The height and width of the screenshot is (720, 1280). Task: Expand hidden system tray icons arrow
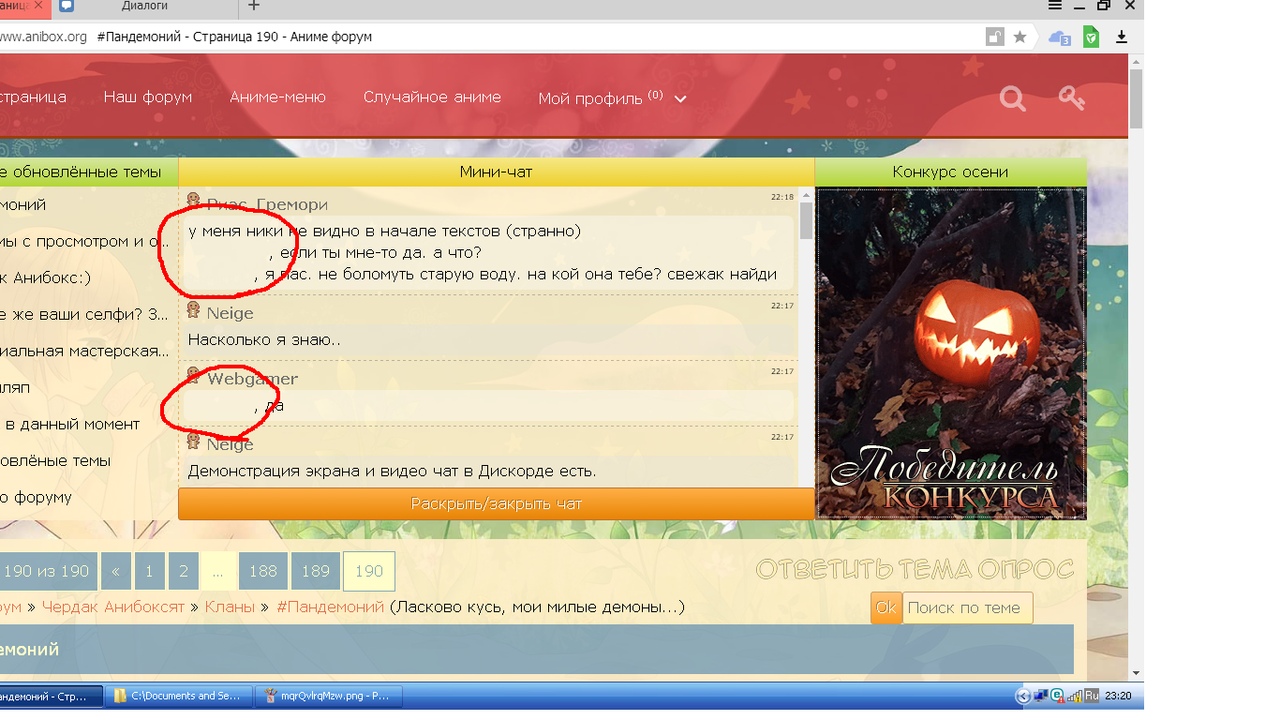(x=1022, y=696)
